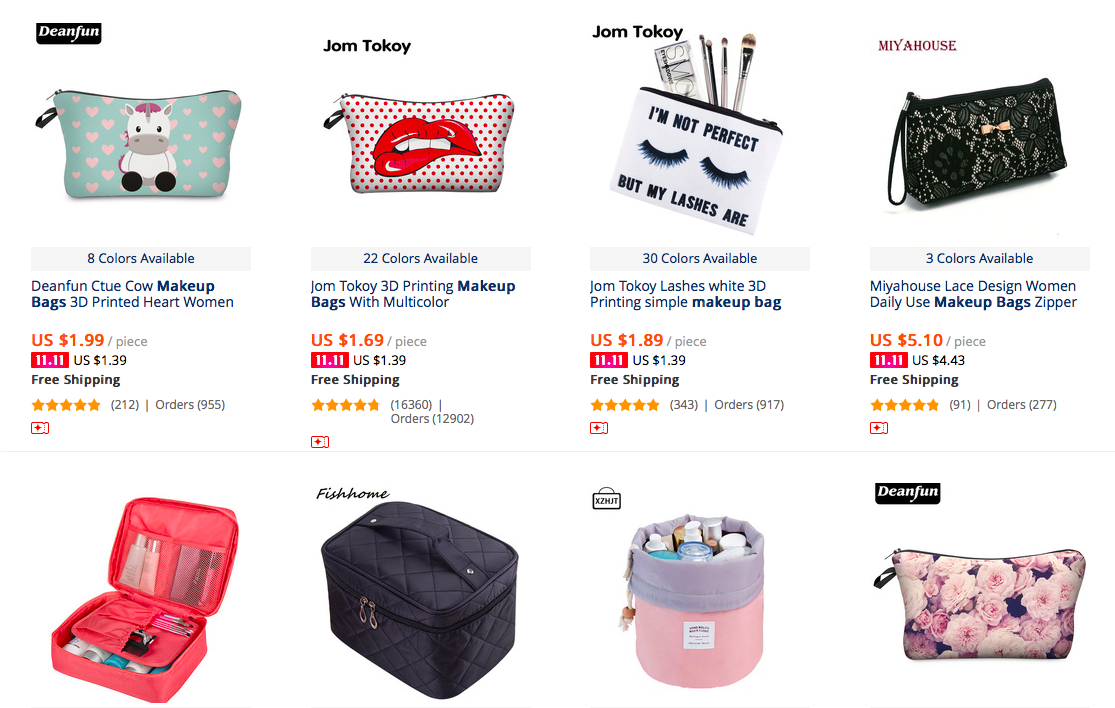Open the Jom Tokoy 3D Printing Makeup Bags link

point(413,294)
